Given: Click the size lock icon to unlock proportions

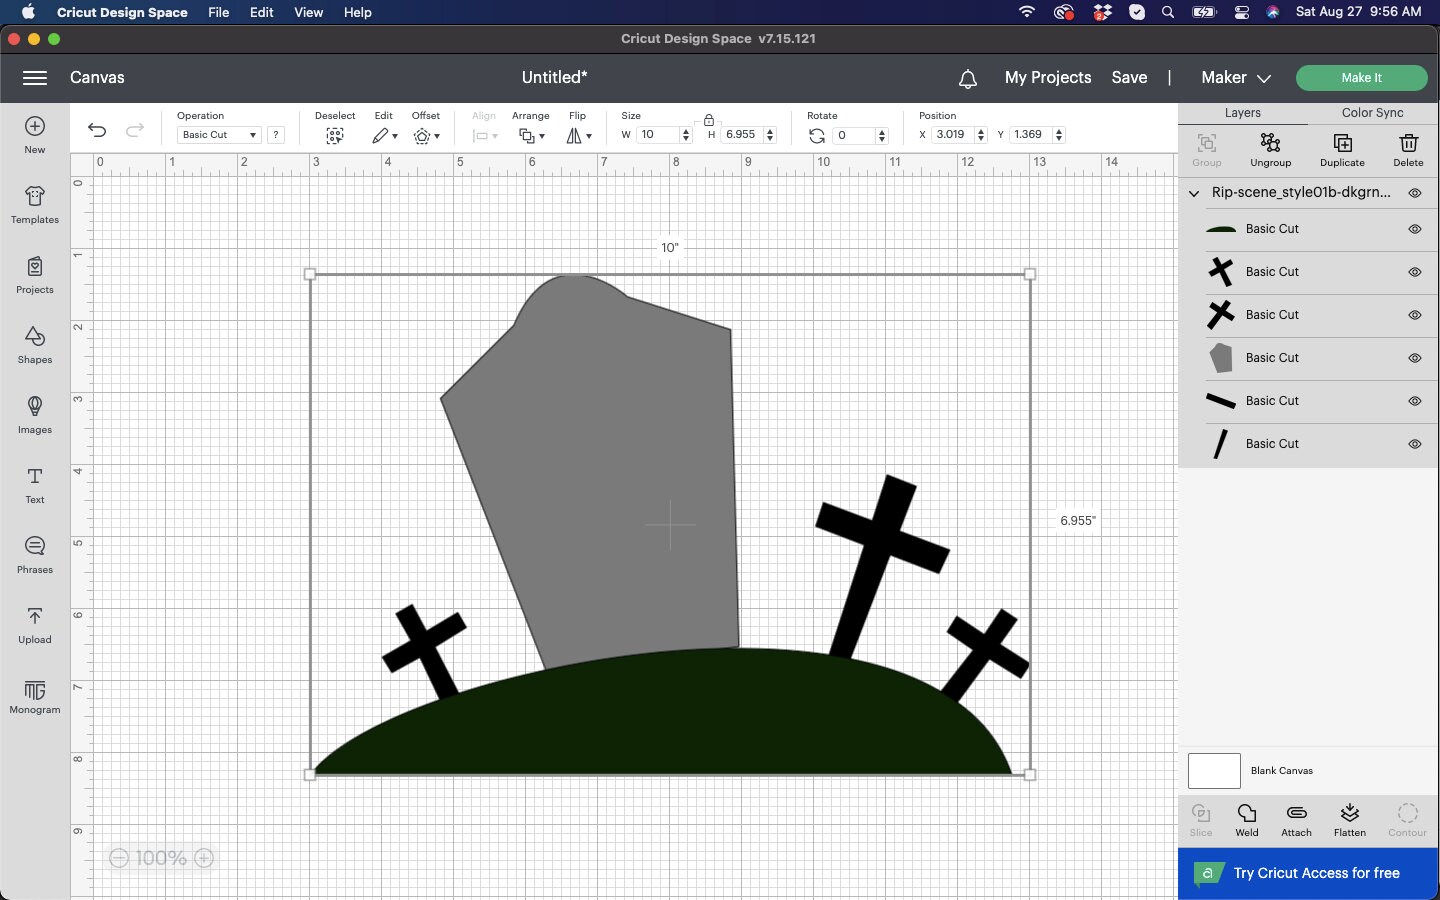Looking at the screenshot, I should point(709,119).
